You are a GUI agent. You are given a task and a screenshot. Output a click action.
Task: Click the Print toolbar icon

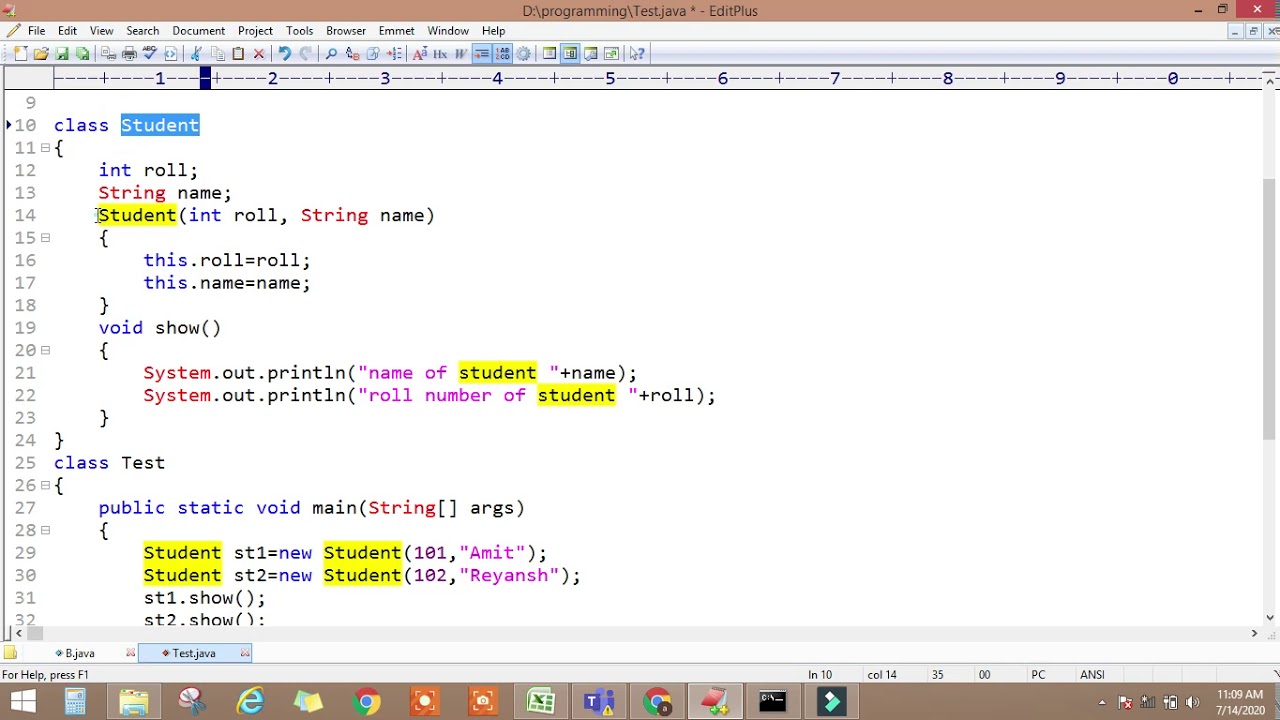click(129, 53)
